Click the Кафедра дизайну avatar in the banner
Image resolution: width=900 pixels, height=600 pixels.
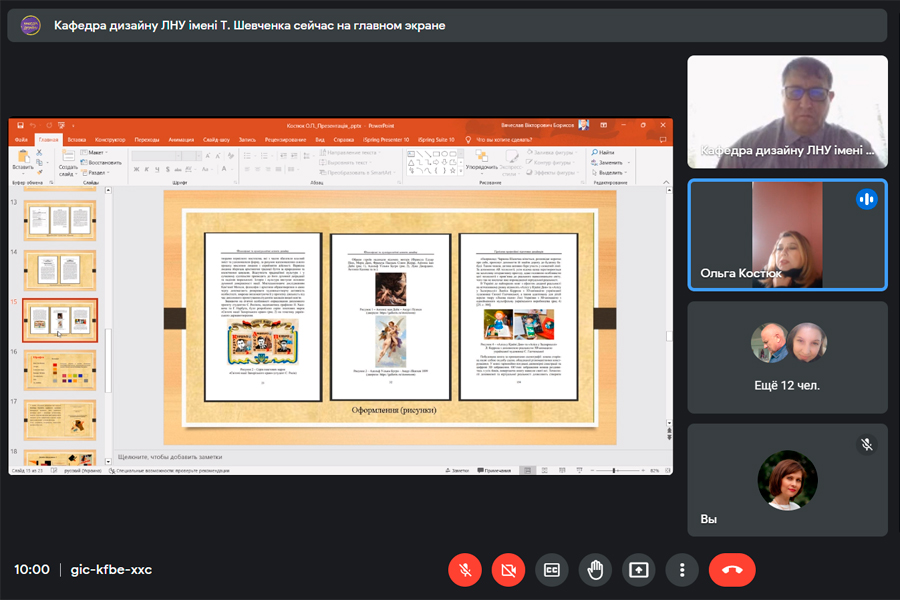27,25
